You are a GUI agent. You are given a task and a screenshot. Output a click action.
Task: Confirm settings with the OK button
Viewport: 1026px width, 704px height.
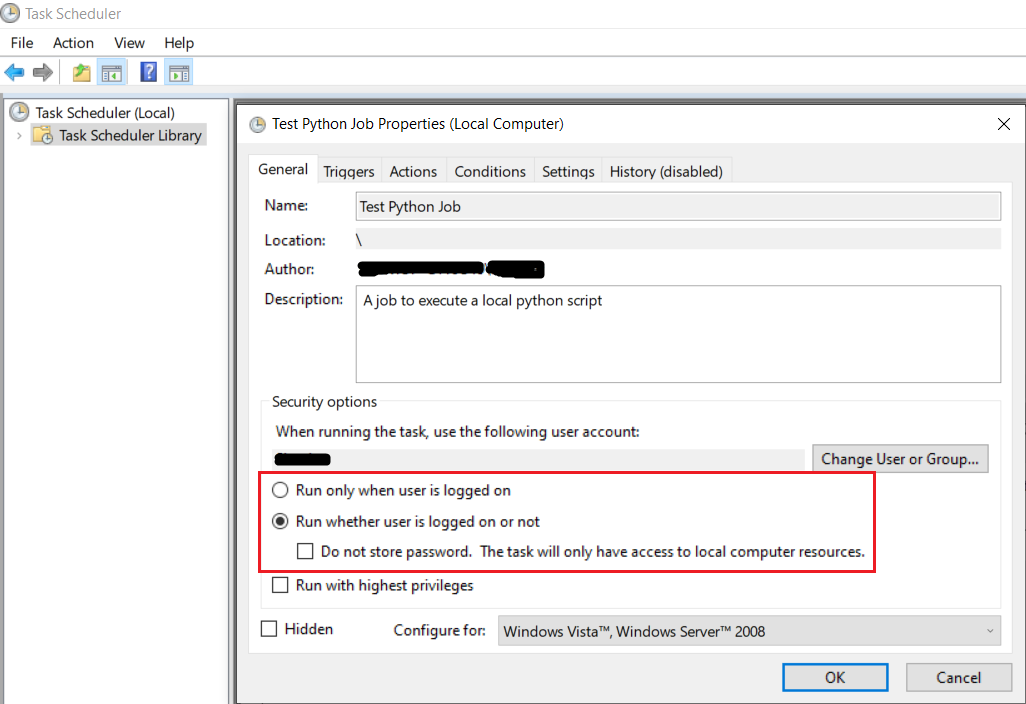tap(834, 677)
